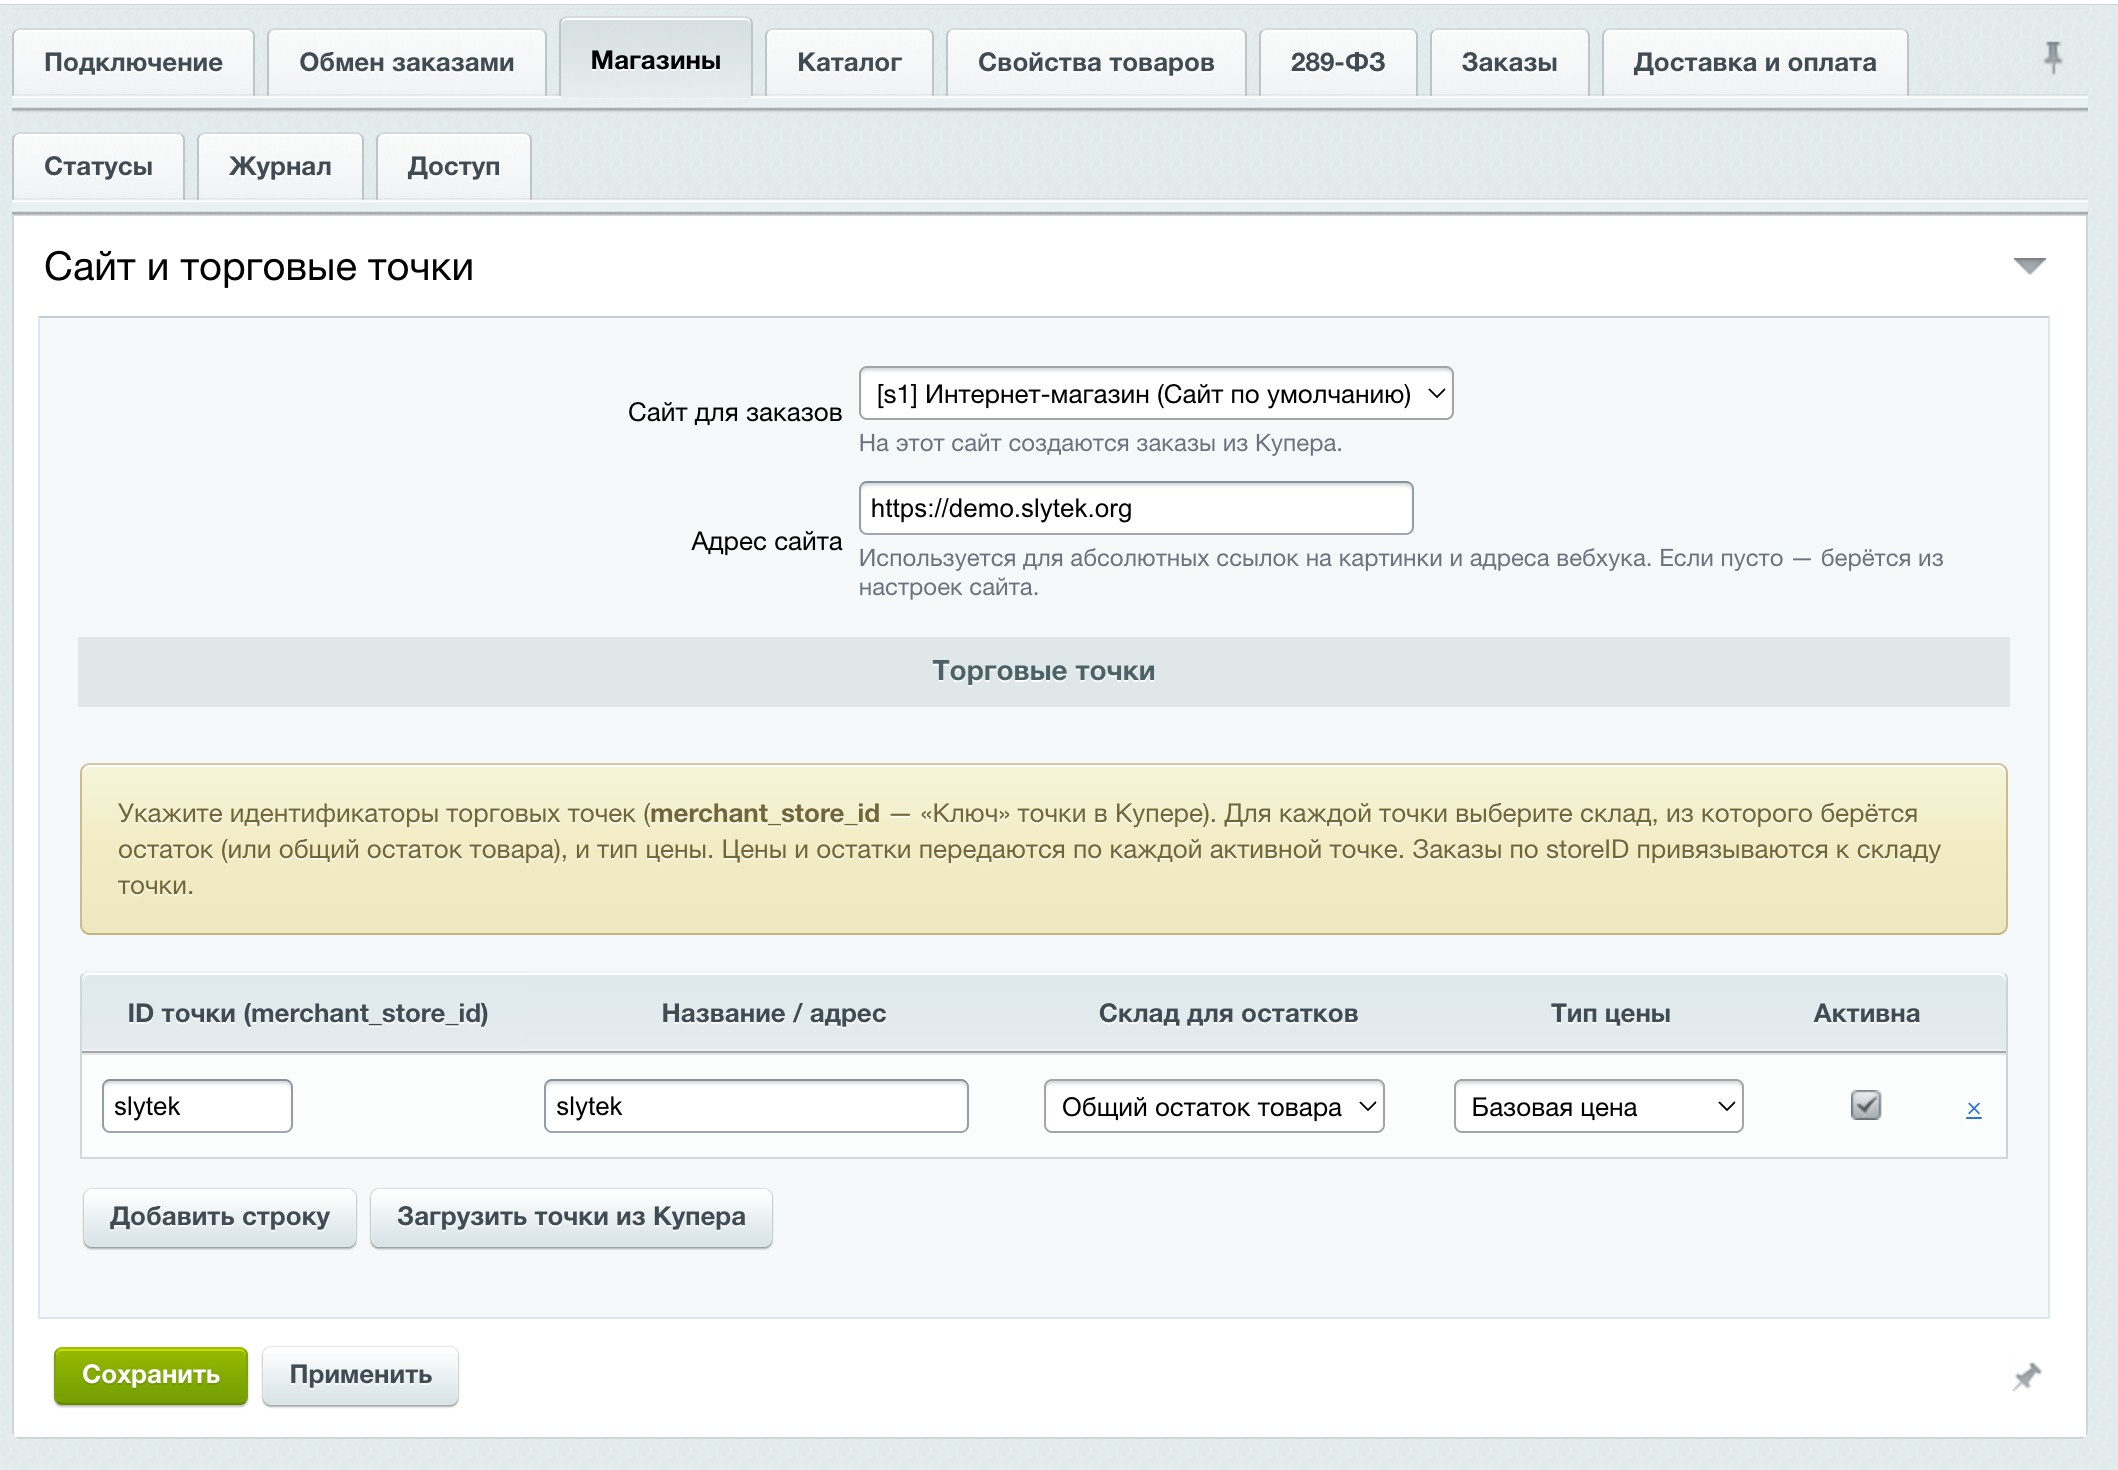Open the Обмен заказами tab
This screenshot has height=1470, width=2118.
tap(407, 62)
